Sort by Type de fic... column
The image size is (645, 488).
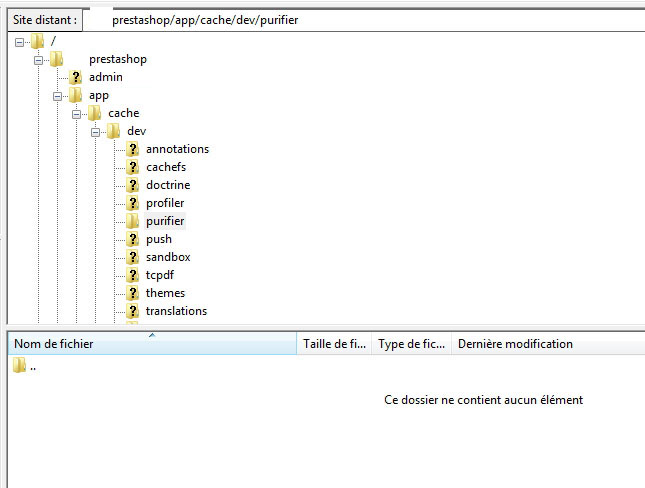(411, 344)
